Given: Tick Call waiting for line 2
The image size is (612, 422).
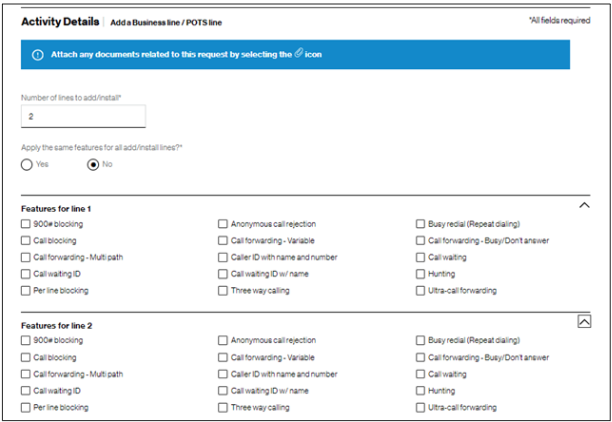Looking at the screenshot, I should point(420,374).
